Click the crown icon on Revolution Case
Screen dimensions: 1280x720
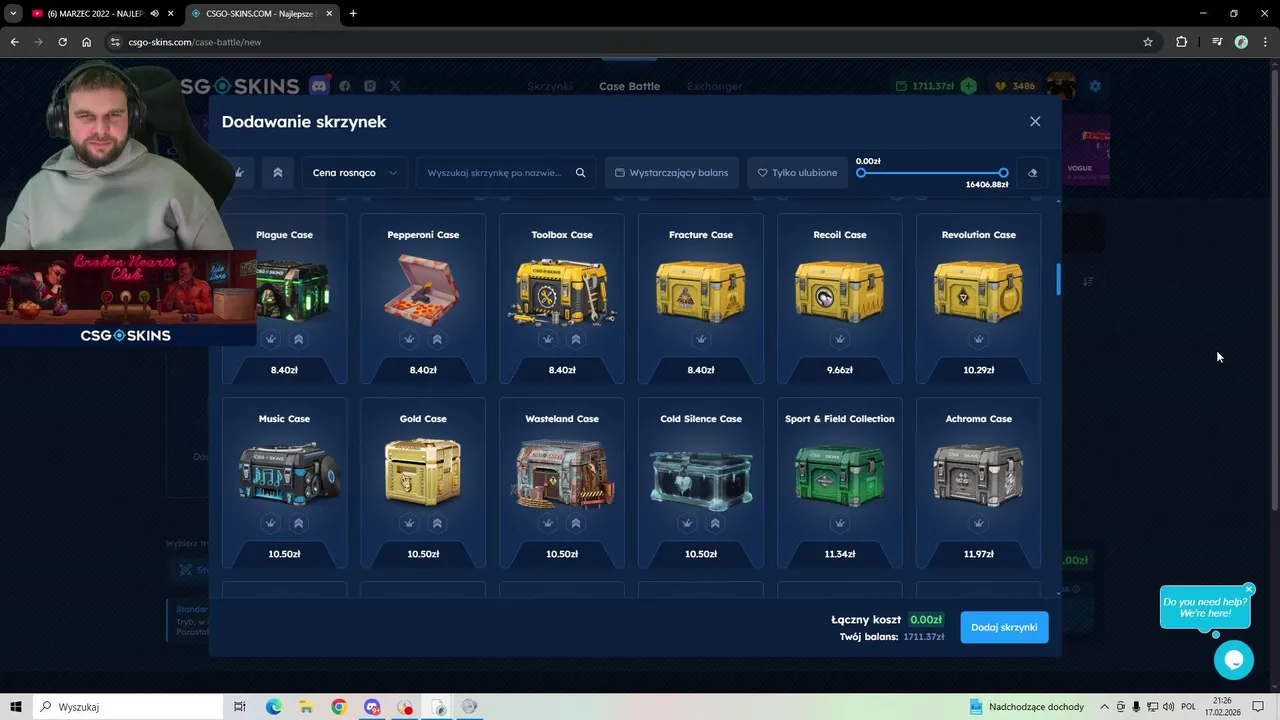(979, 339)
